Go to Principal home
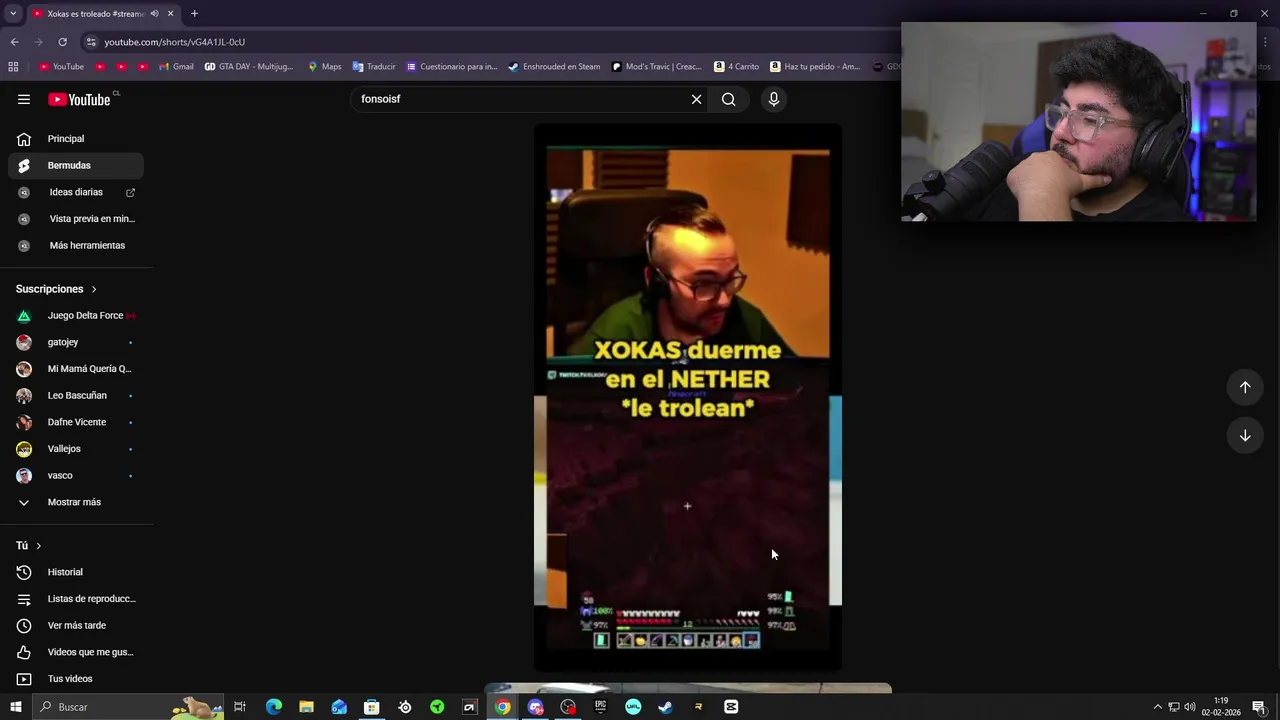This screenshot has height=720, width=1280. pyautogui.click(x=76, y=139)
